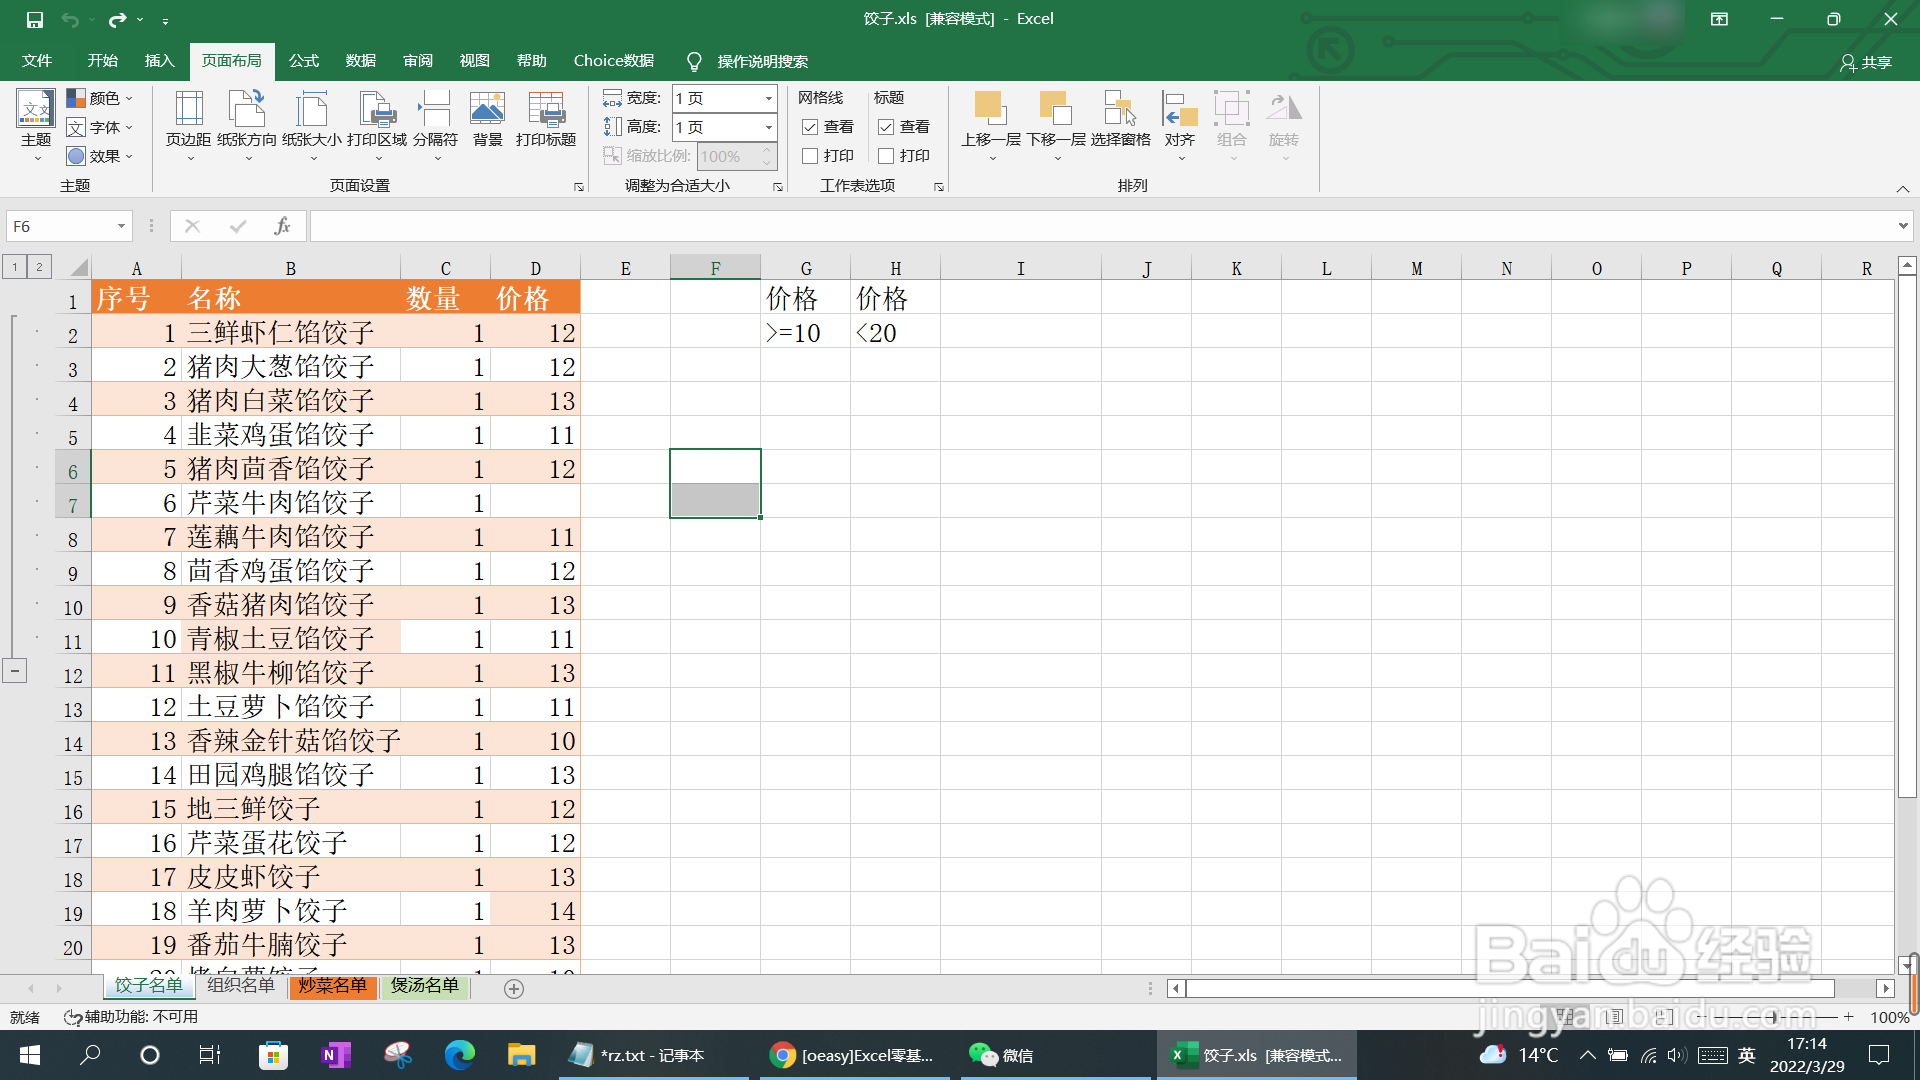Click outline level 2 button
This screenshot has height=1080, width=1920.
(x=39, y=266)
